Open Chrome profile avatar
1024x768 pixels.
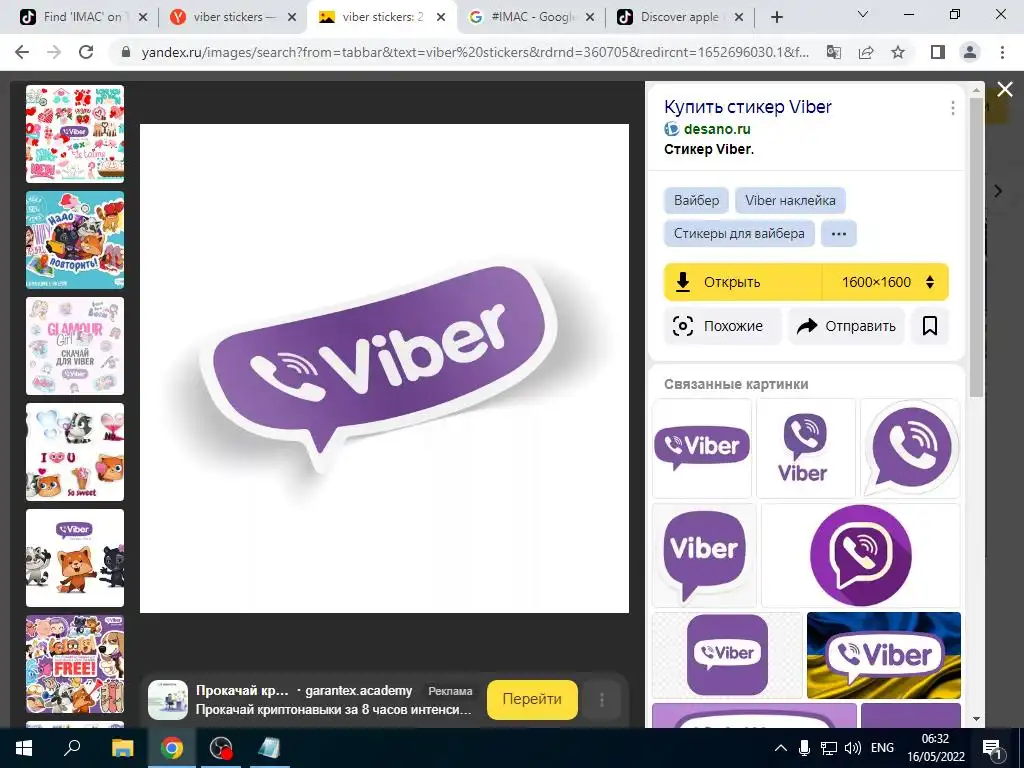coord(970,52)
